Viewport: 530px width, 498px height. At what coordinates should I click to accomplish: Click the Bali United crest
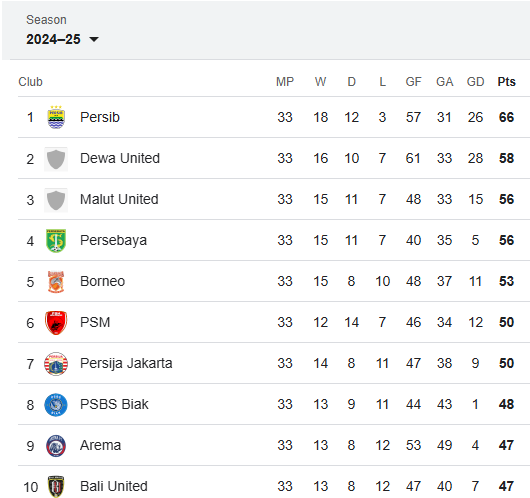click(x=56, y=487)
